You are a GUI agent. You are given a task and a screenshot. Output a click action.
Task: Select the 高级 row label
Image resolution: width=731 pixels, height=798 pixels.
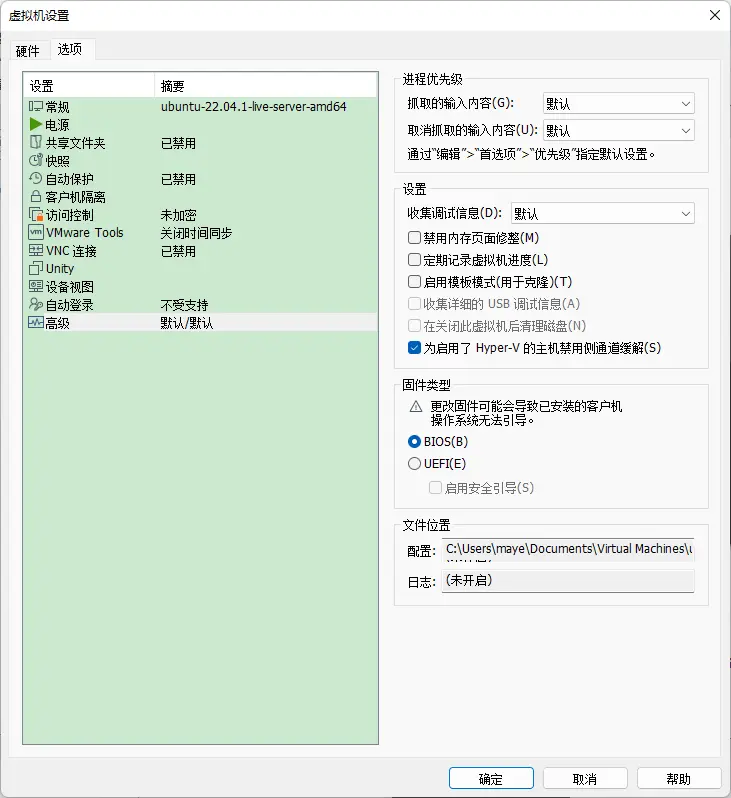click(57, 323)
